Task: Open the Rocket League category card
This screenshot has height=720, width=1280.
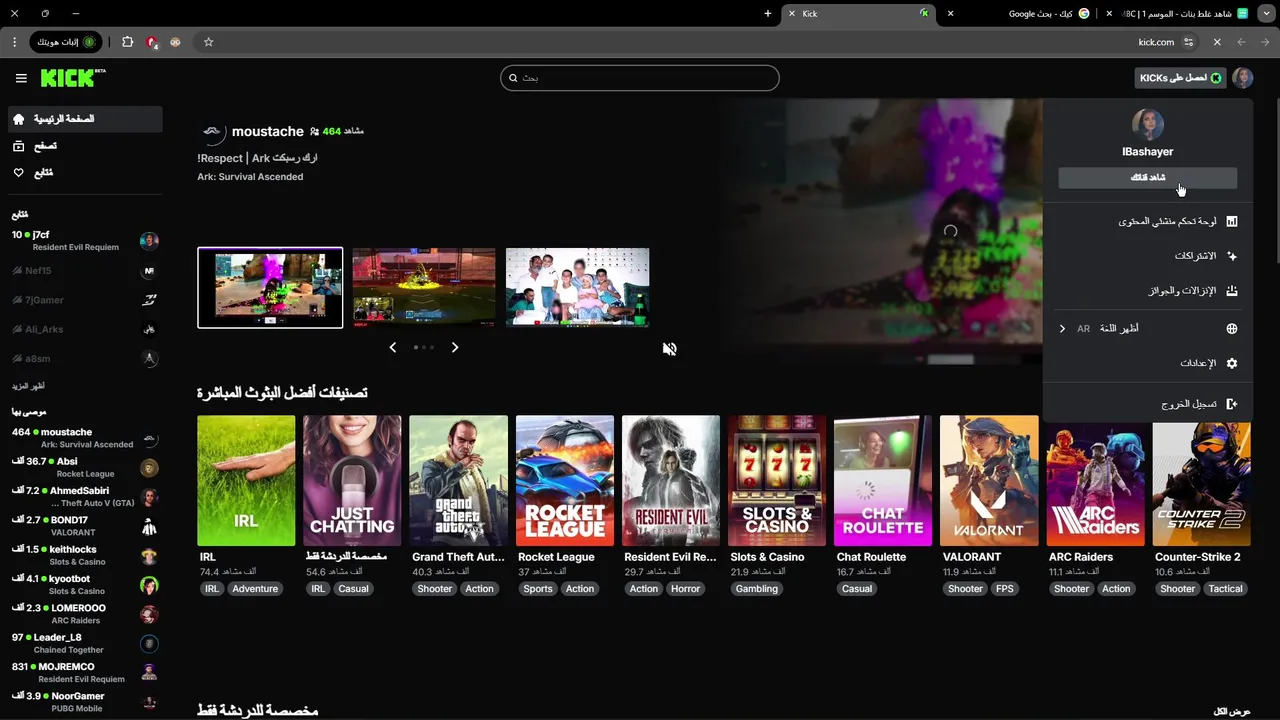Action: click(x=564, y=481)
